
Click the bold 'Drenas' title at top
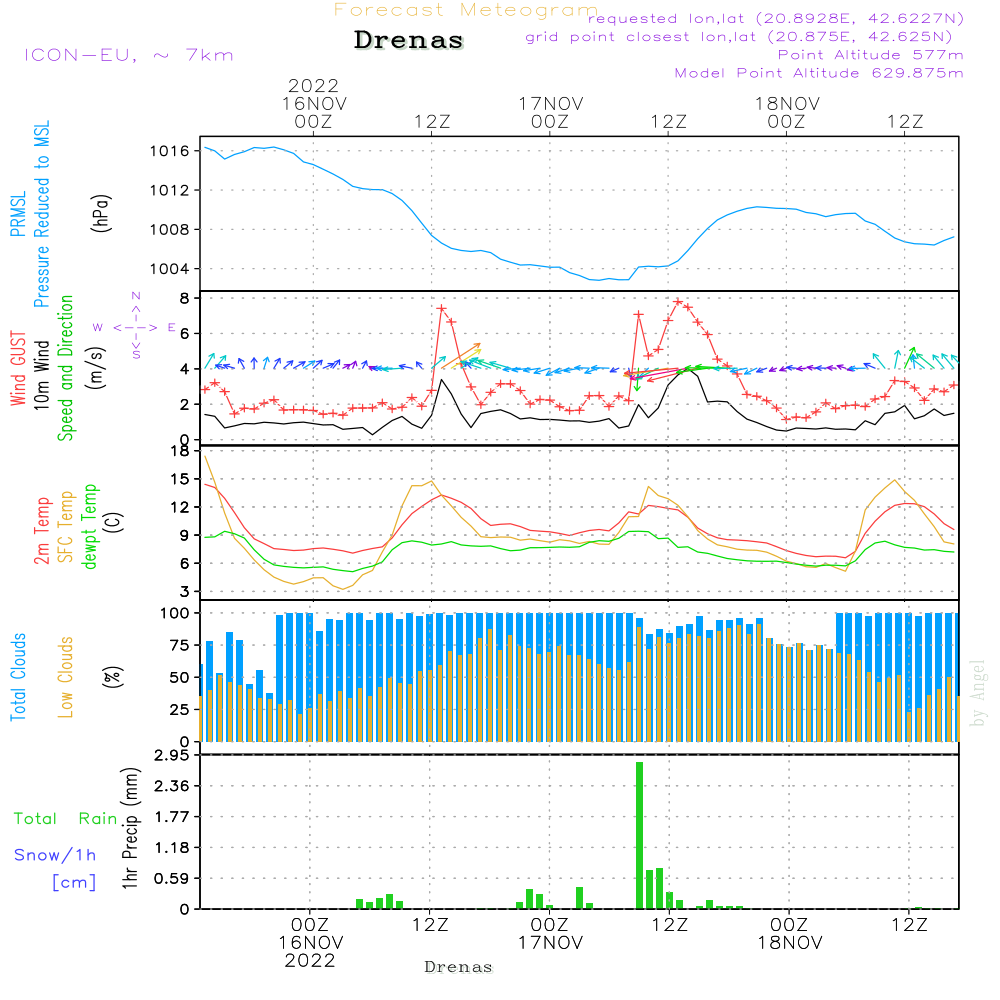408,40
